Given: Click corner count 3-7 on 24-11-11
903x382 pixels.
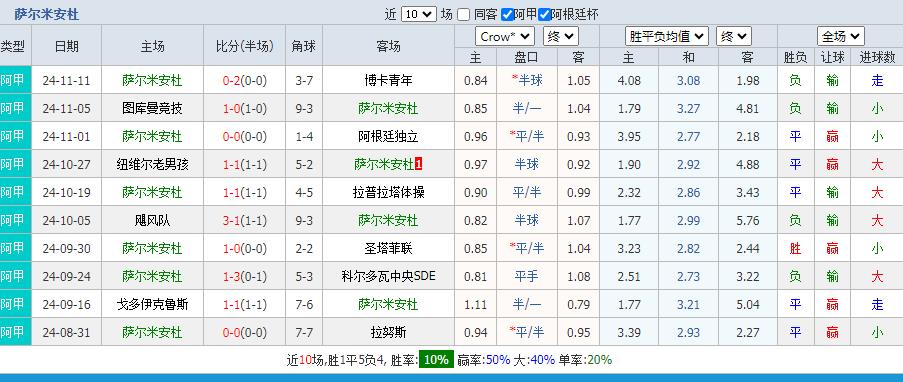Looking at the screenshot, I should tap(303, 81).
